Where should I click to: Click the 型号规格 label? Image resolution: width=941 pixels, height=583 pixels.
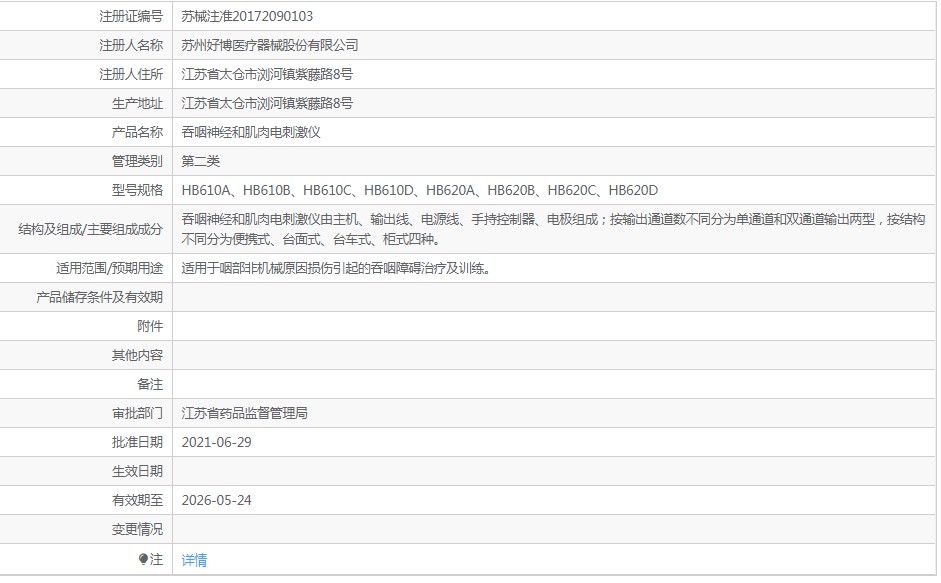[x=137, y=190]
